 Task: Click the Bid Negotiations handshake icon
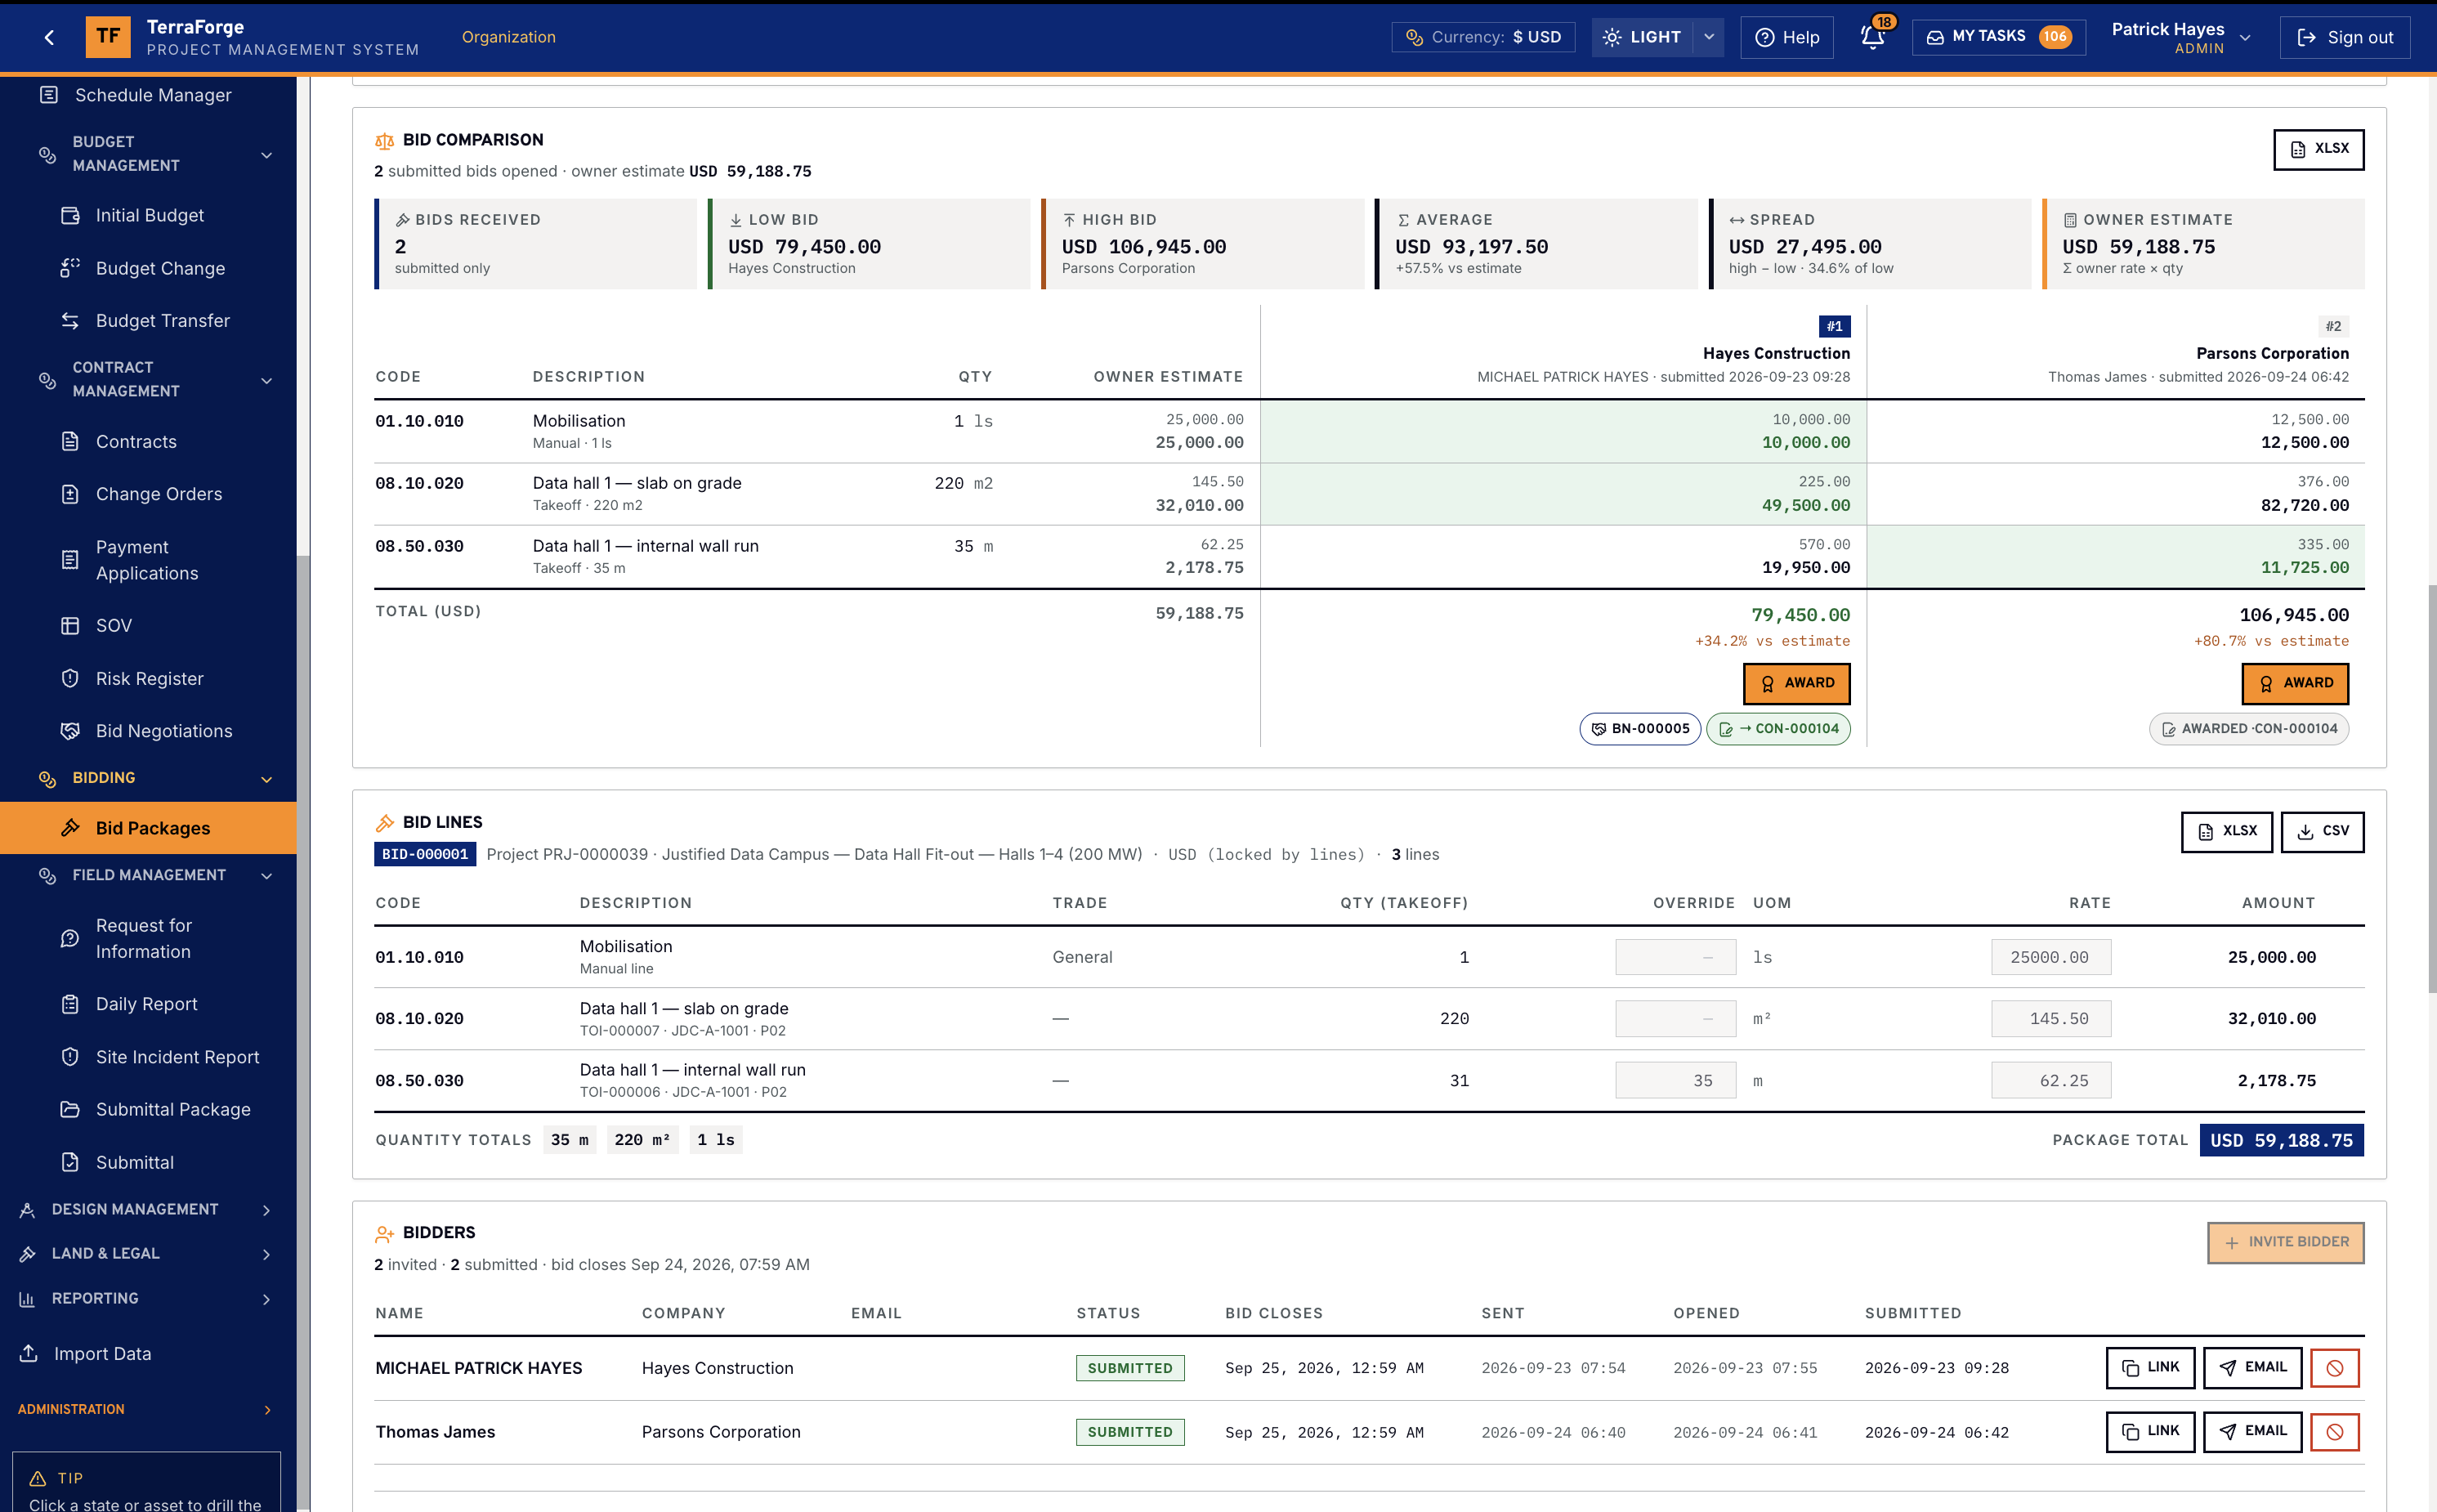70,731
